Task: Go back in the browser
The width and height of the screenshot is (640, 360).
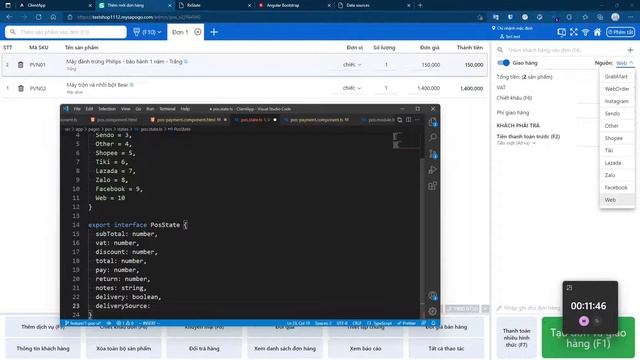Action: tap(9, 17)
